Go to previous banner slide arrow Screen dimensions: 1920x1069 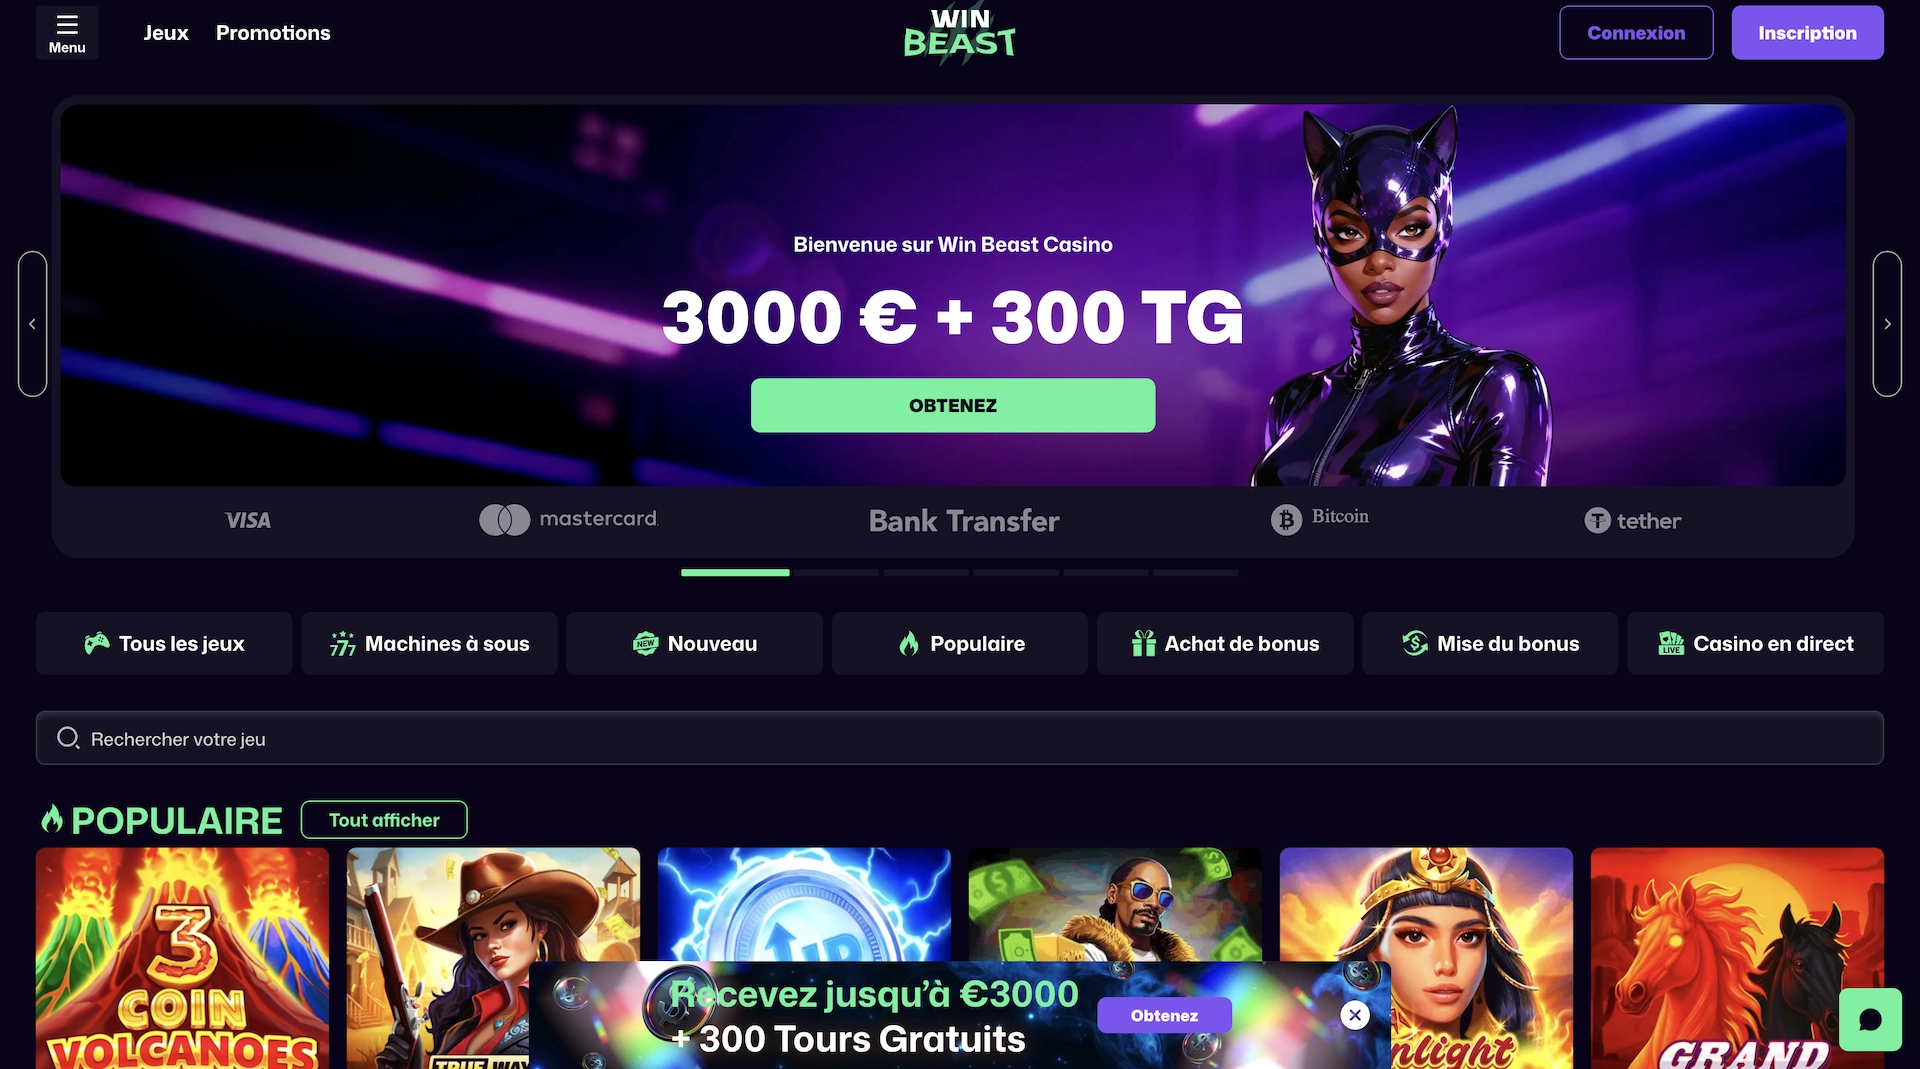point(32,324)
